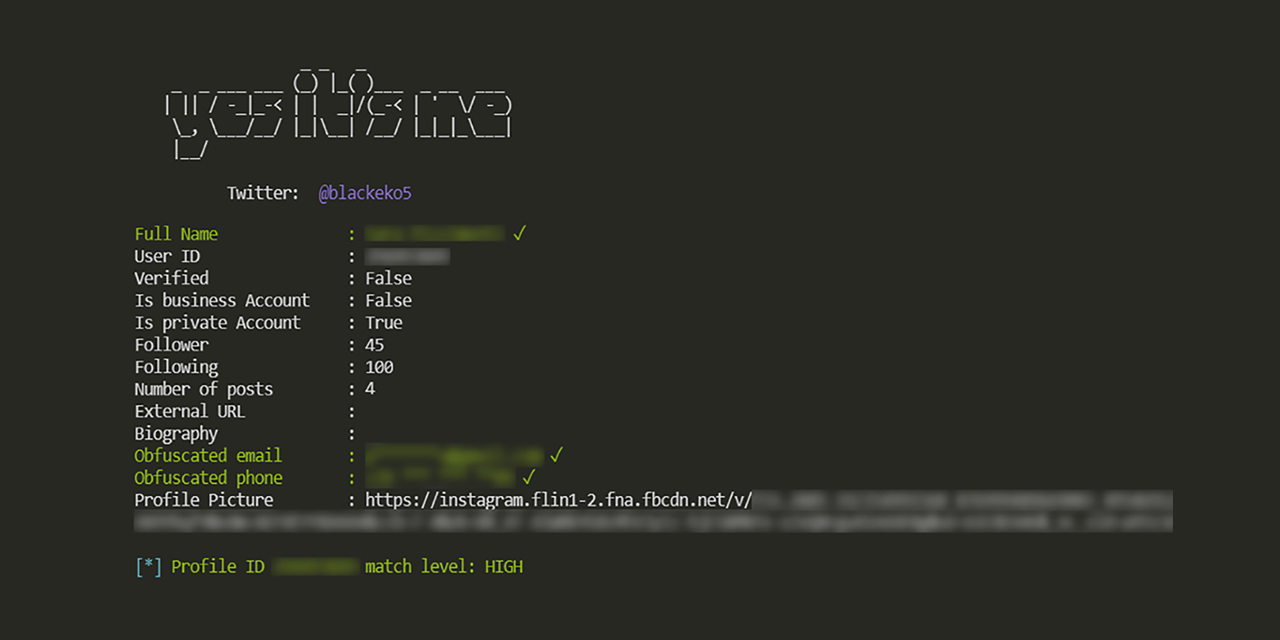
Task: Select the Following count 100
Action: [x=379, y=367]
